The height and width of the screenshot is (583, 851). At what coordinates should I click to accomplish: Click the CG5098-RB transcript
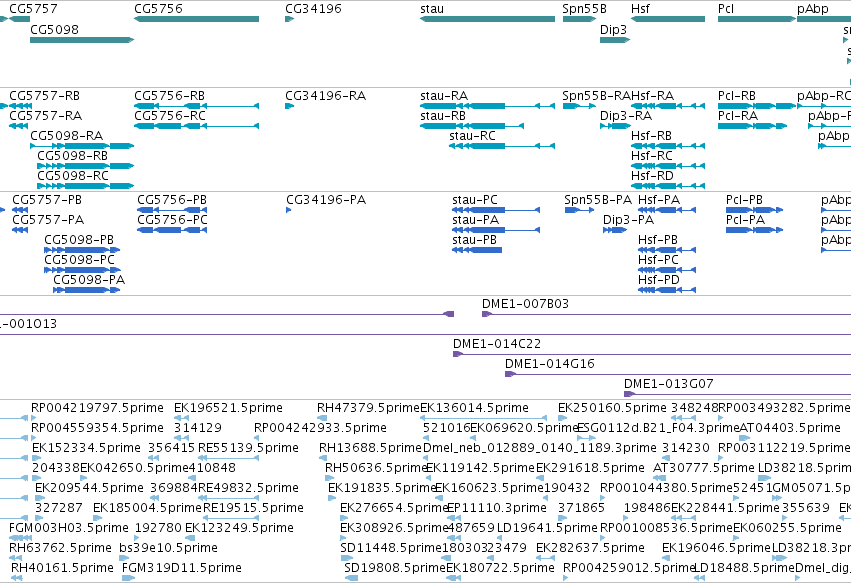pos(86,166)
